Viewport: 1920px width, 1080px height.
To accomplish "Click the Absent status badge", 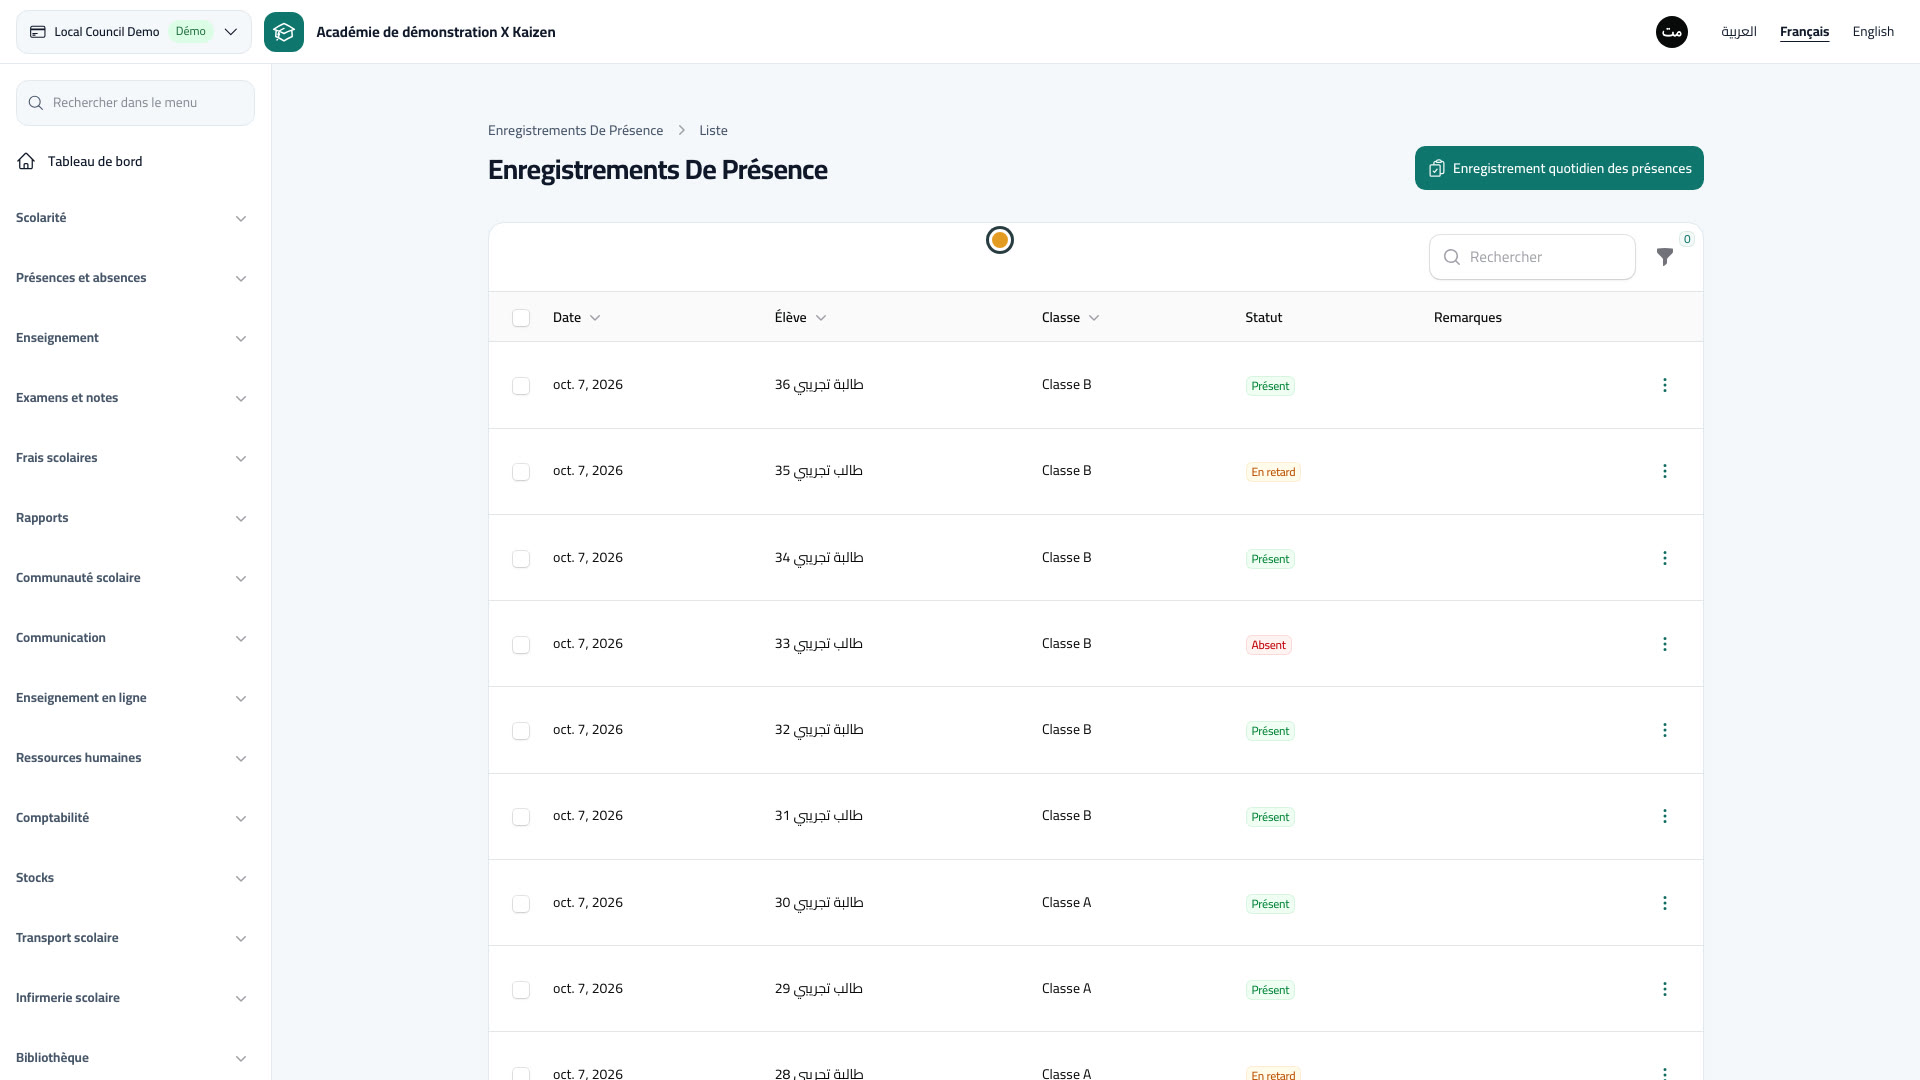I will tap(1268, 645).
